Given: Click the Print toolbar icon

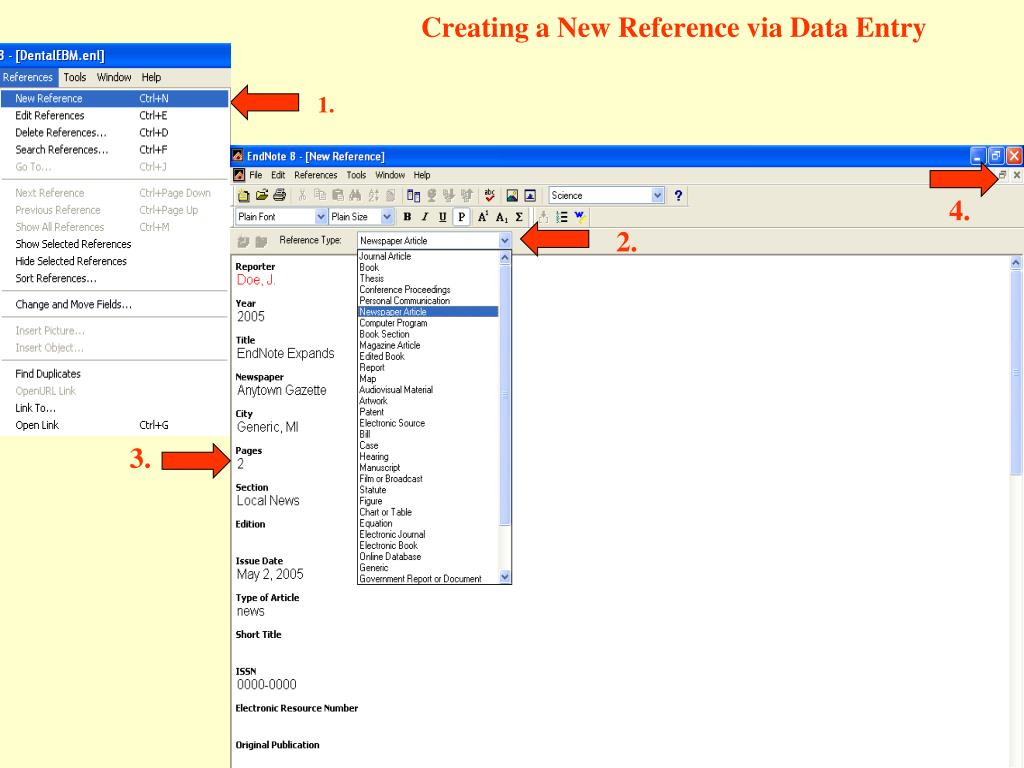Looking at the screenshot, I should (280, 195).
